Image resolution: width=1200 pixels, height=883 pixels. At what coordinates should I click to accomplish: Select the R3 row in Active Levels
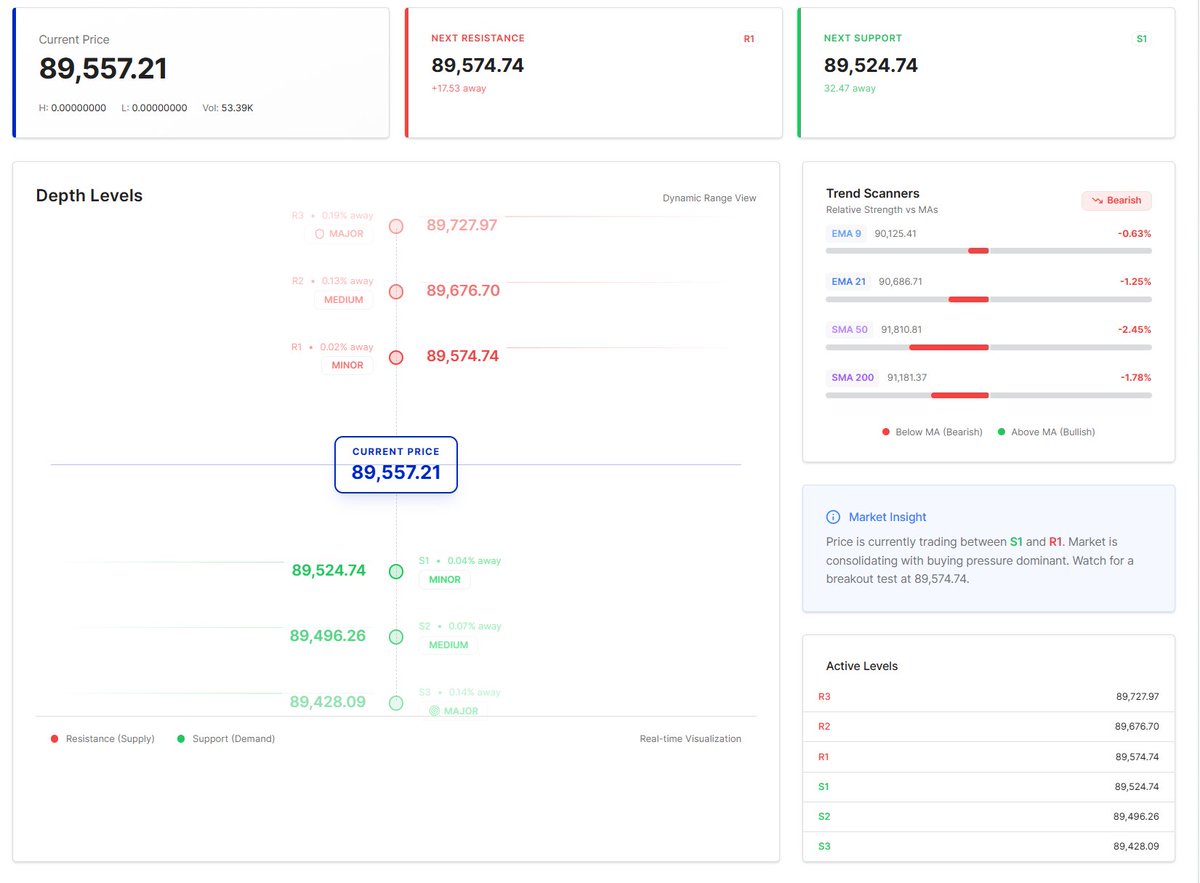(x=989, y=697)
